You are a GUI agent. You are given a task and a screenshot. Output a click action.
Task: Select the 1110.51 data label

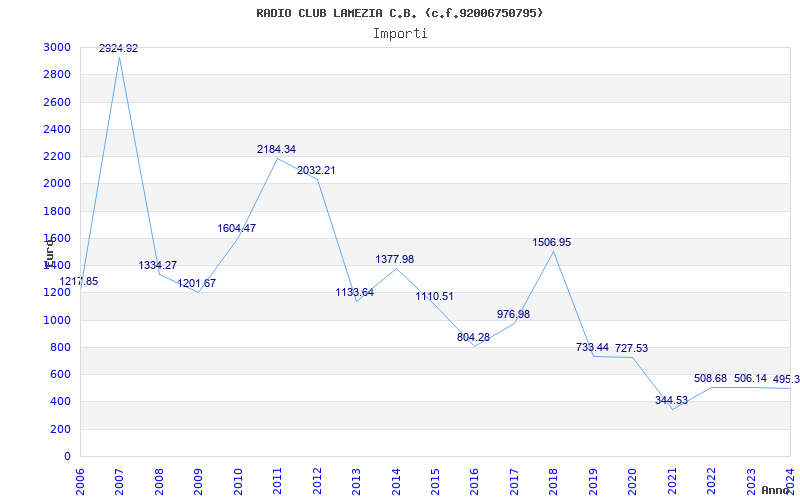coord(434,296)
